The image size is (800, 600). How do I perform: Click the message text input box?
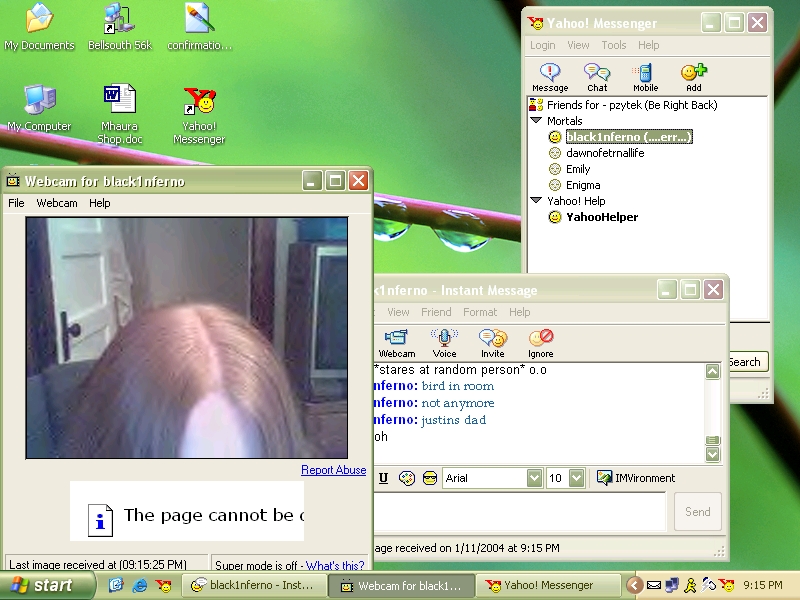click(x=519, y=512)
